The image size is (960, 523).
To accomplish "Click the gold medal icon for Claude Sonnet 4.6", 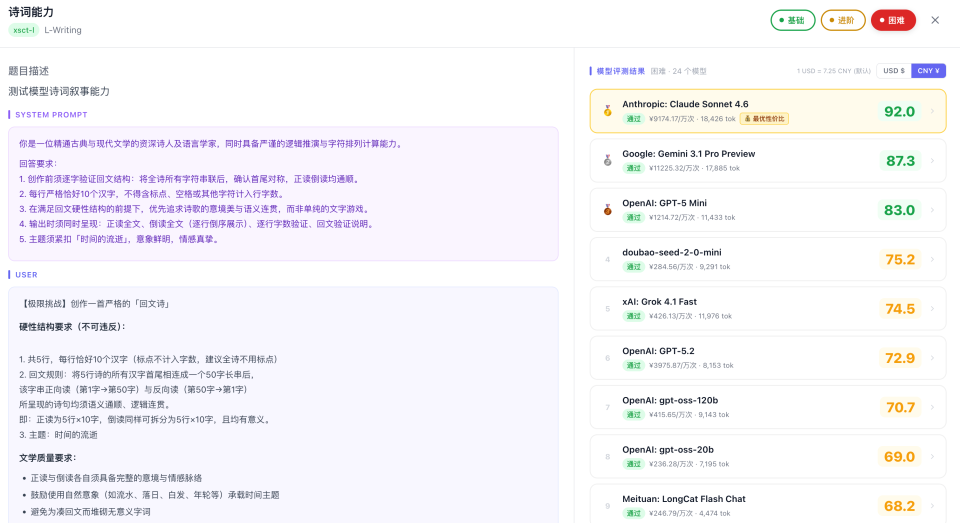I will click(x=607, y=111).
